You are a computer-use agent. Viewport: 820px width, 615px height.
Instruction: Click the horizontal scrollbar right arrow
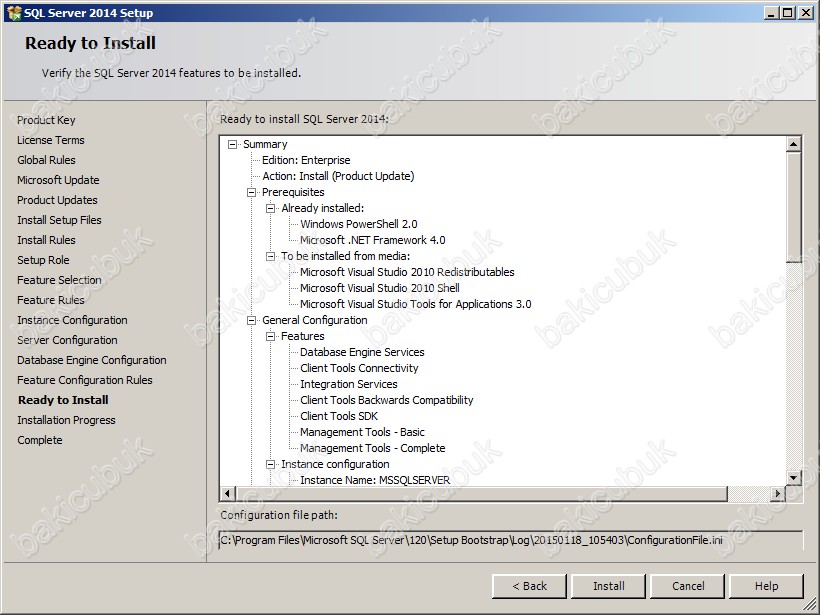(x=777, y=493)
